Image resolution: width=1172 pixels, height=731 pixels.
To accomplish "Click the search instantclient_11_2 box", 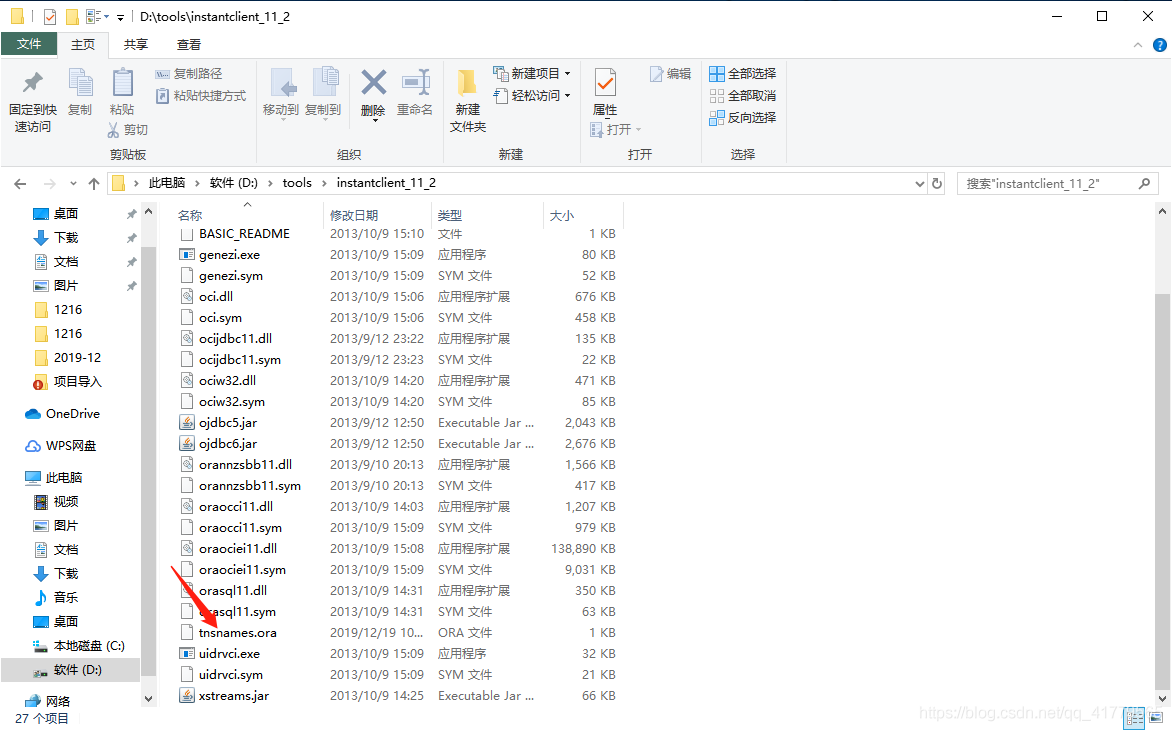I will 1058,183.
